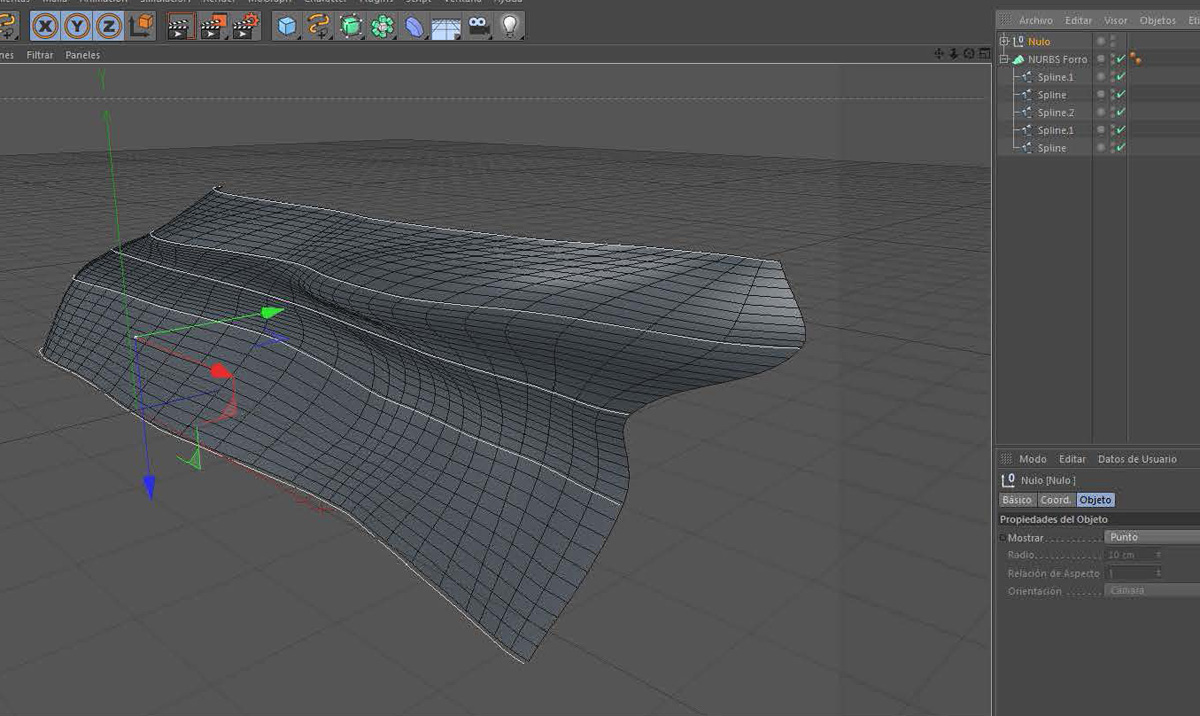
Task: Click the Object Manager panel grip icon
Action: click(x=1006, y=20)
